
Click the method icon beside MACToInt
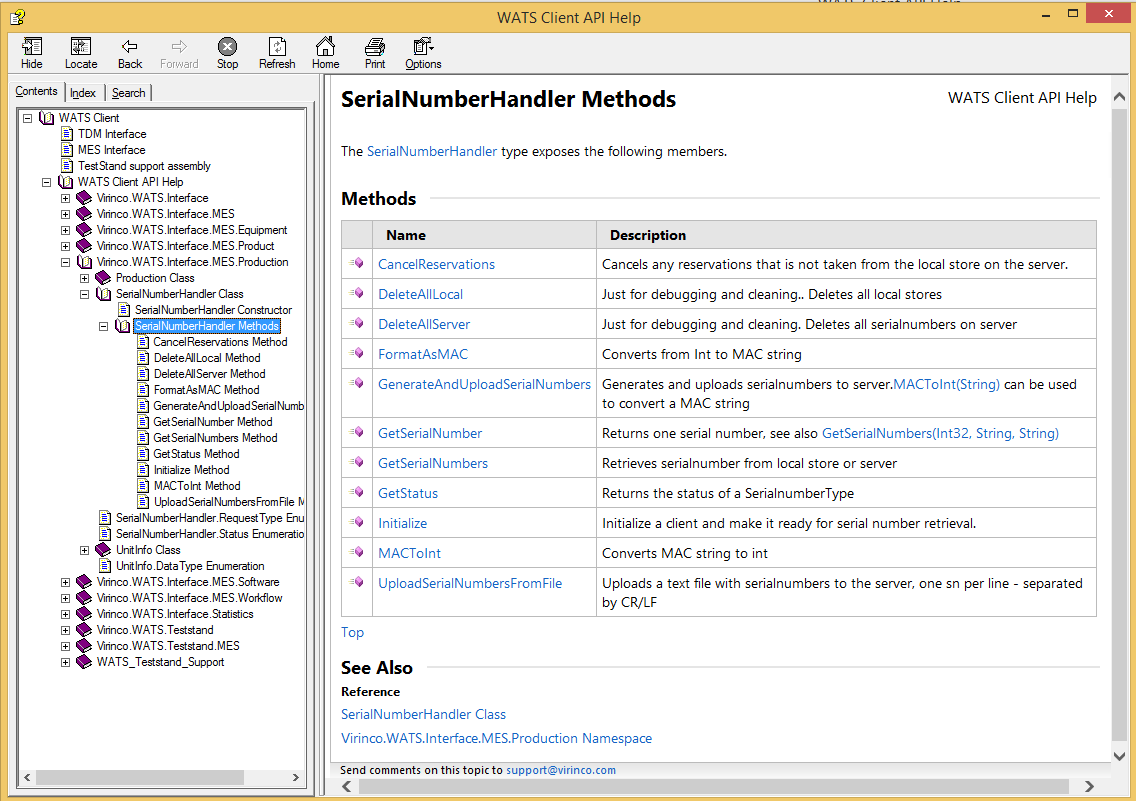[x=356, y=552]
